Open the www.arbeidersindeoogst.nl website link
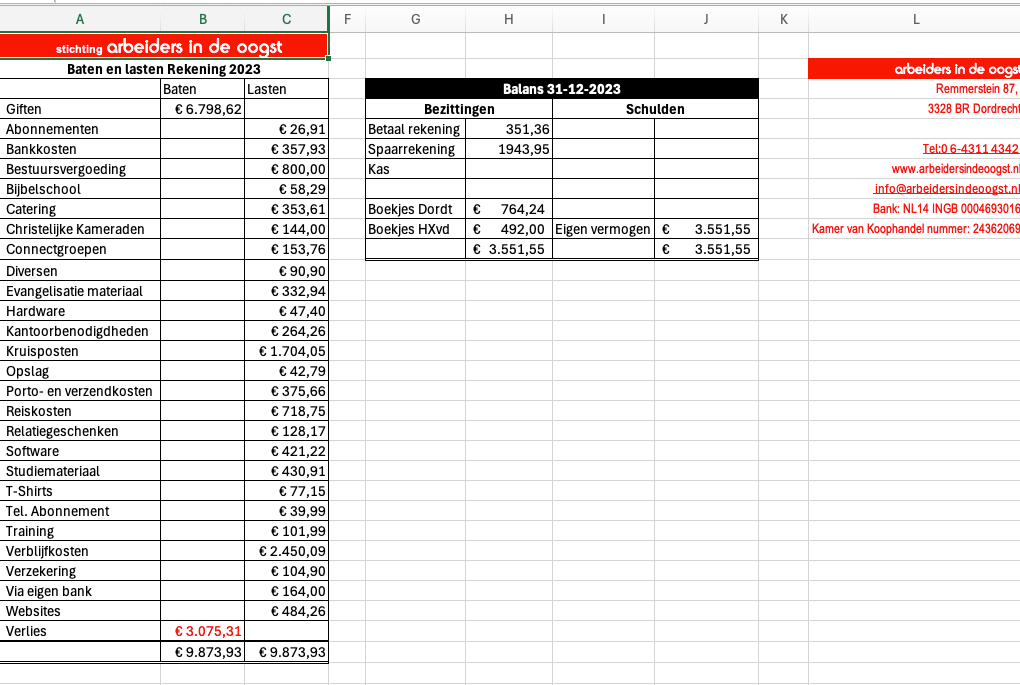 (x=956, y=169)
